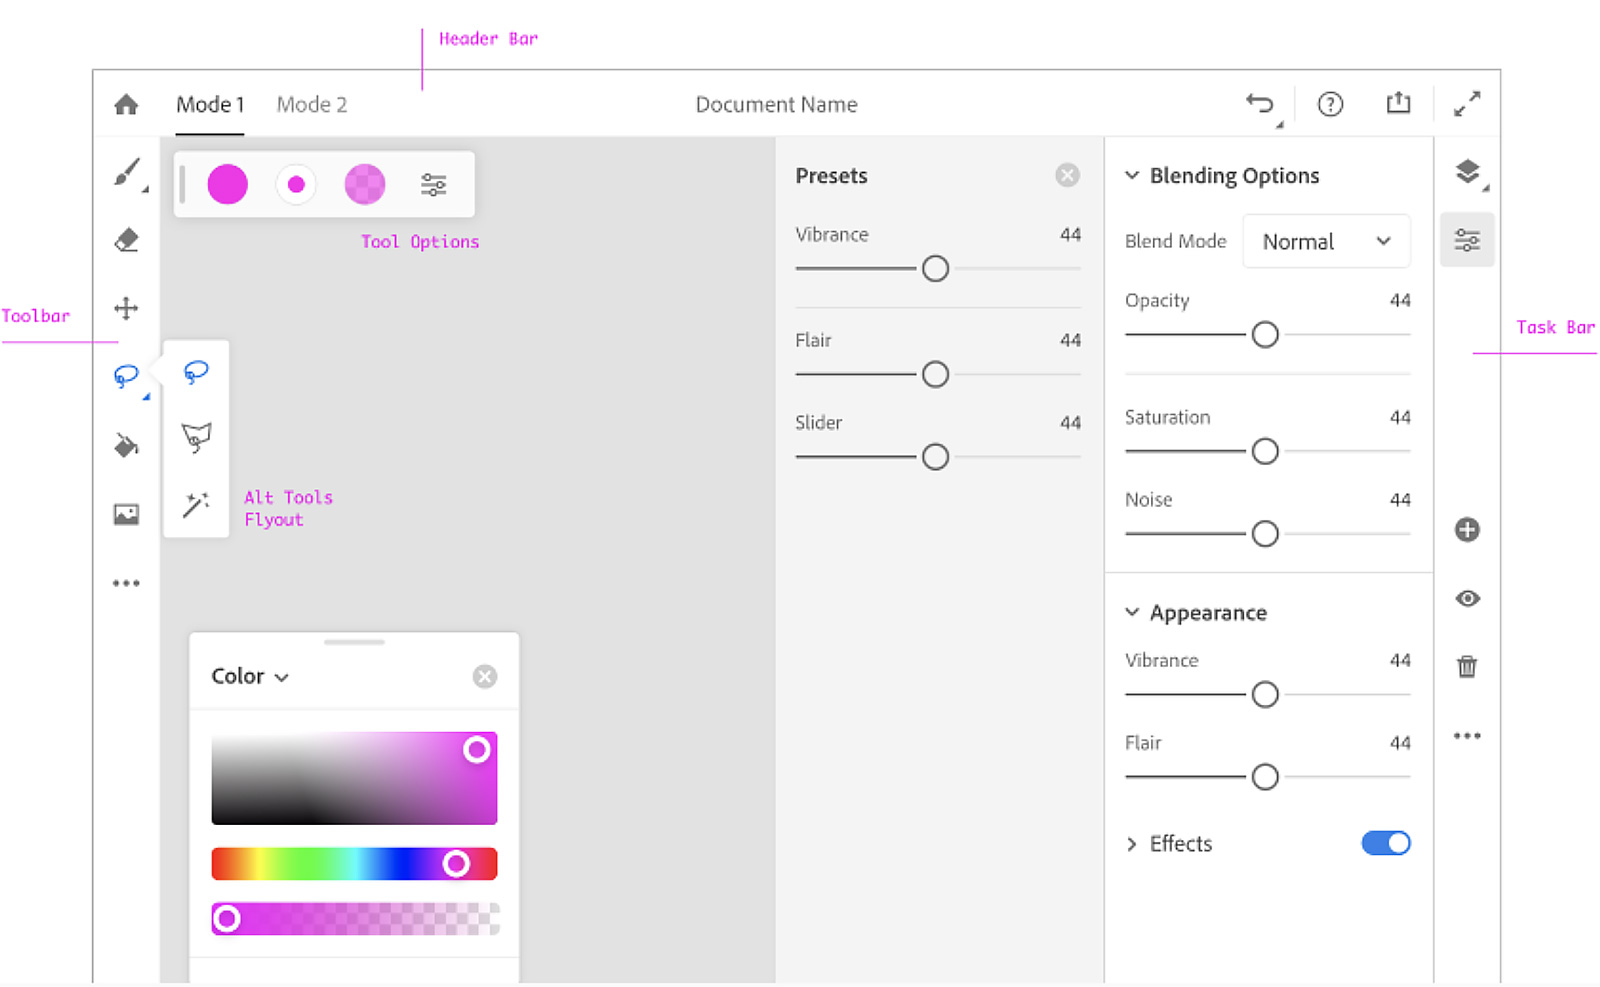Screen dimensions: 1600x987
Task: Open more tools ellipsis in toolbar
Action: click(126, 583)
